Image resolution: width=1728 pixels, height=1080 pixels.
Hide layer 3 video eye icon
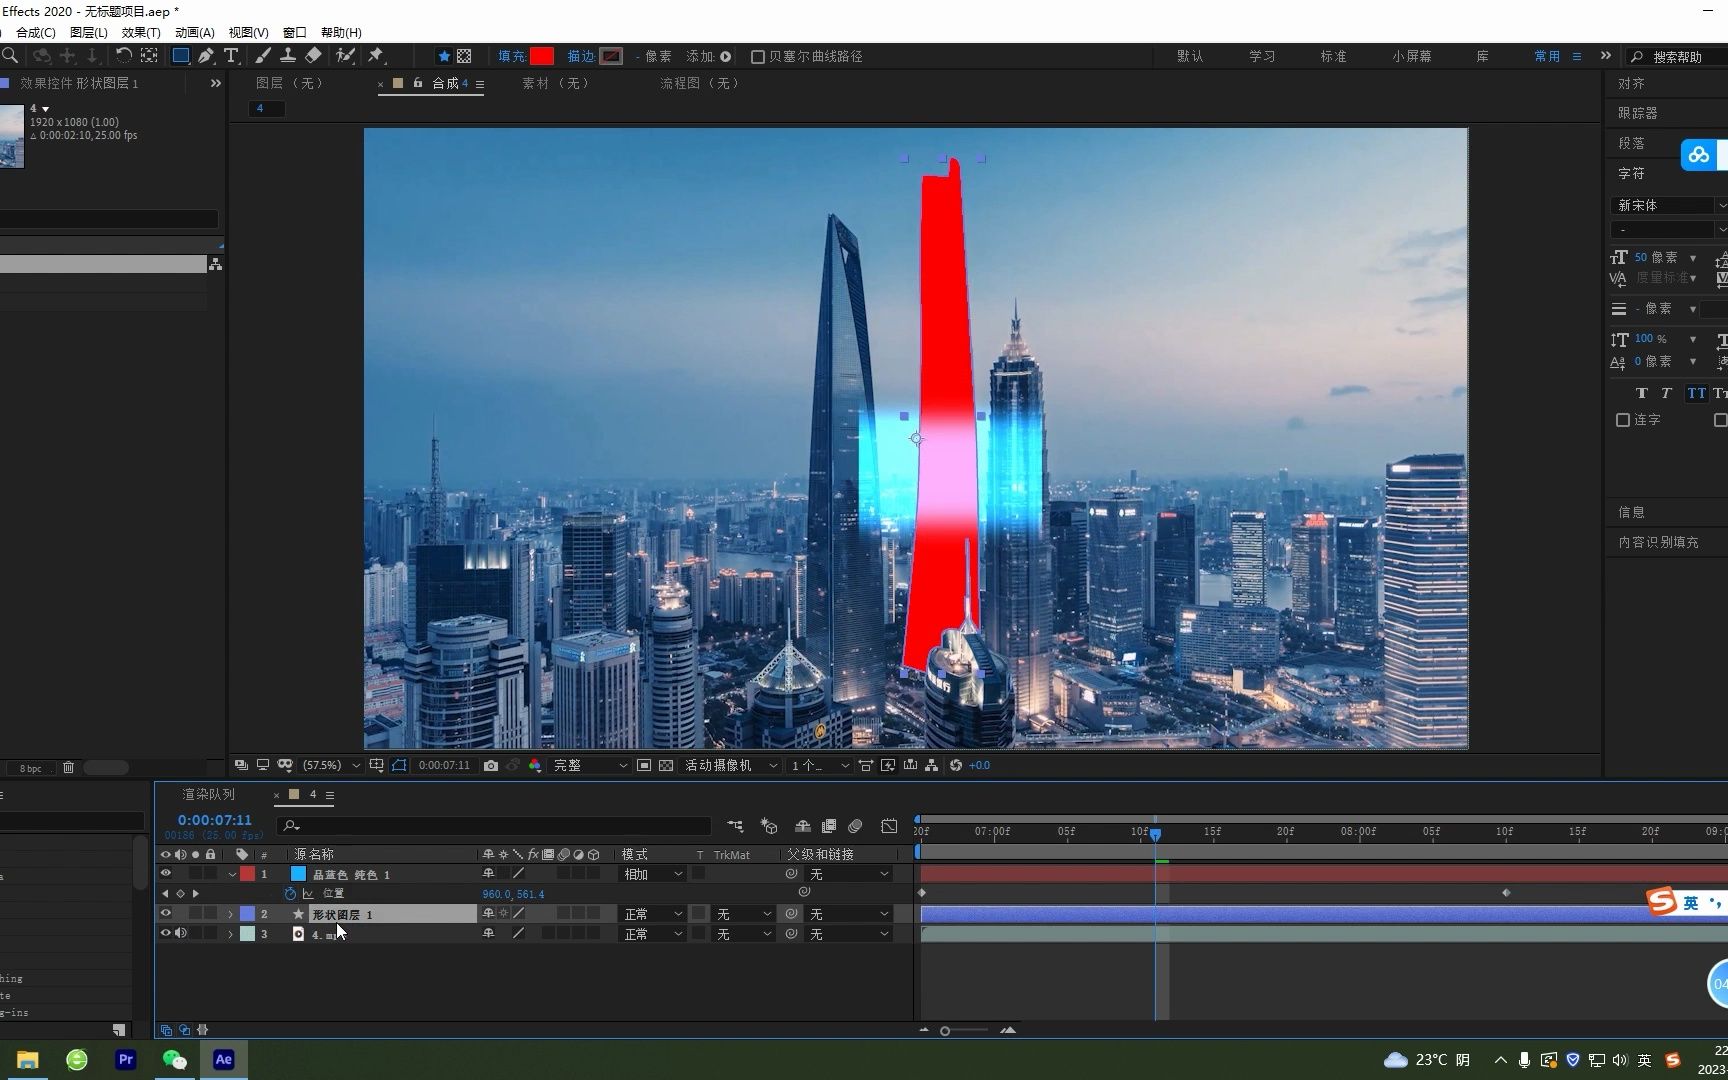tap(166, 934)
